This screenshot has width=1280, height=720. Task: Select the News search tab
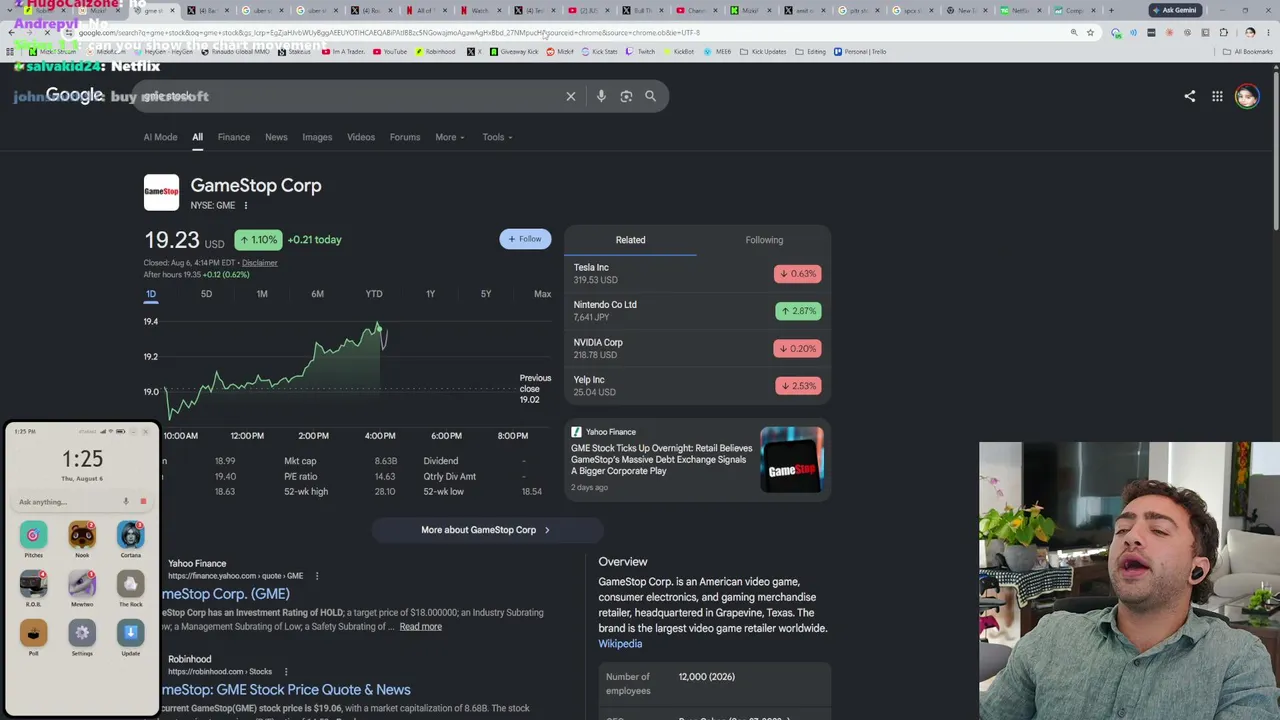pyautogui.click(x=276, y=137)
